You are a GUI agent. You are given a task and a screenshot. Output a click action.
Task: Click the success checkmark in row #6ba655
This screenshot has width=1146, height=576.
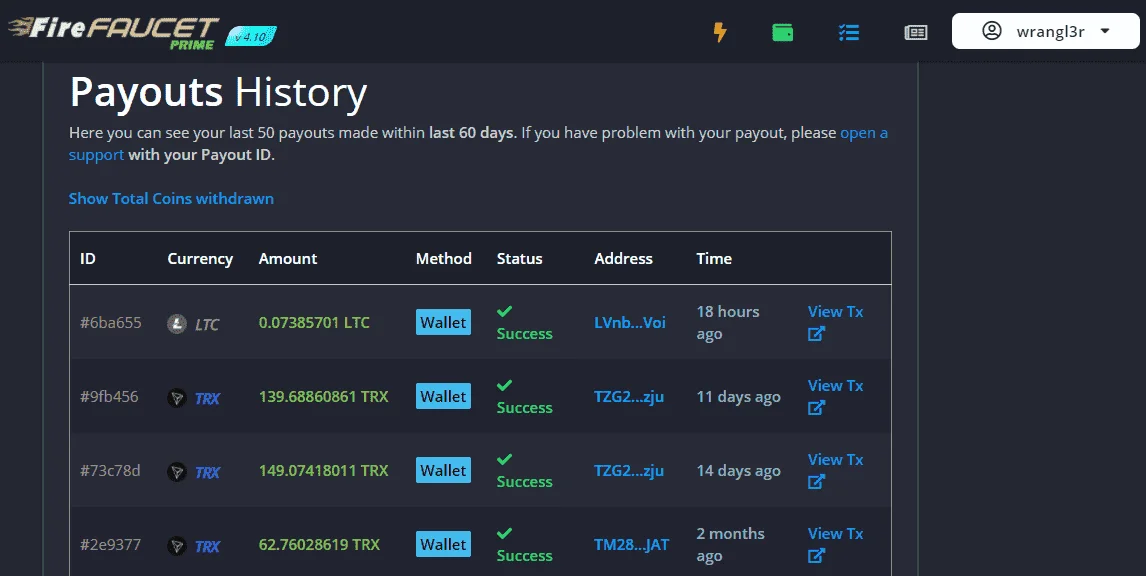(504, 311)
